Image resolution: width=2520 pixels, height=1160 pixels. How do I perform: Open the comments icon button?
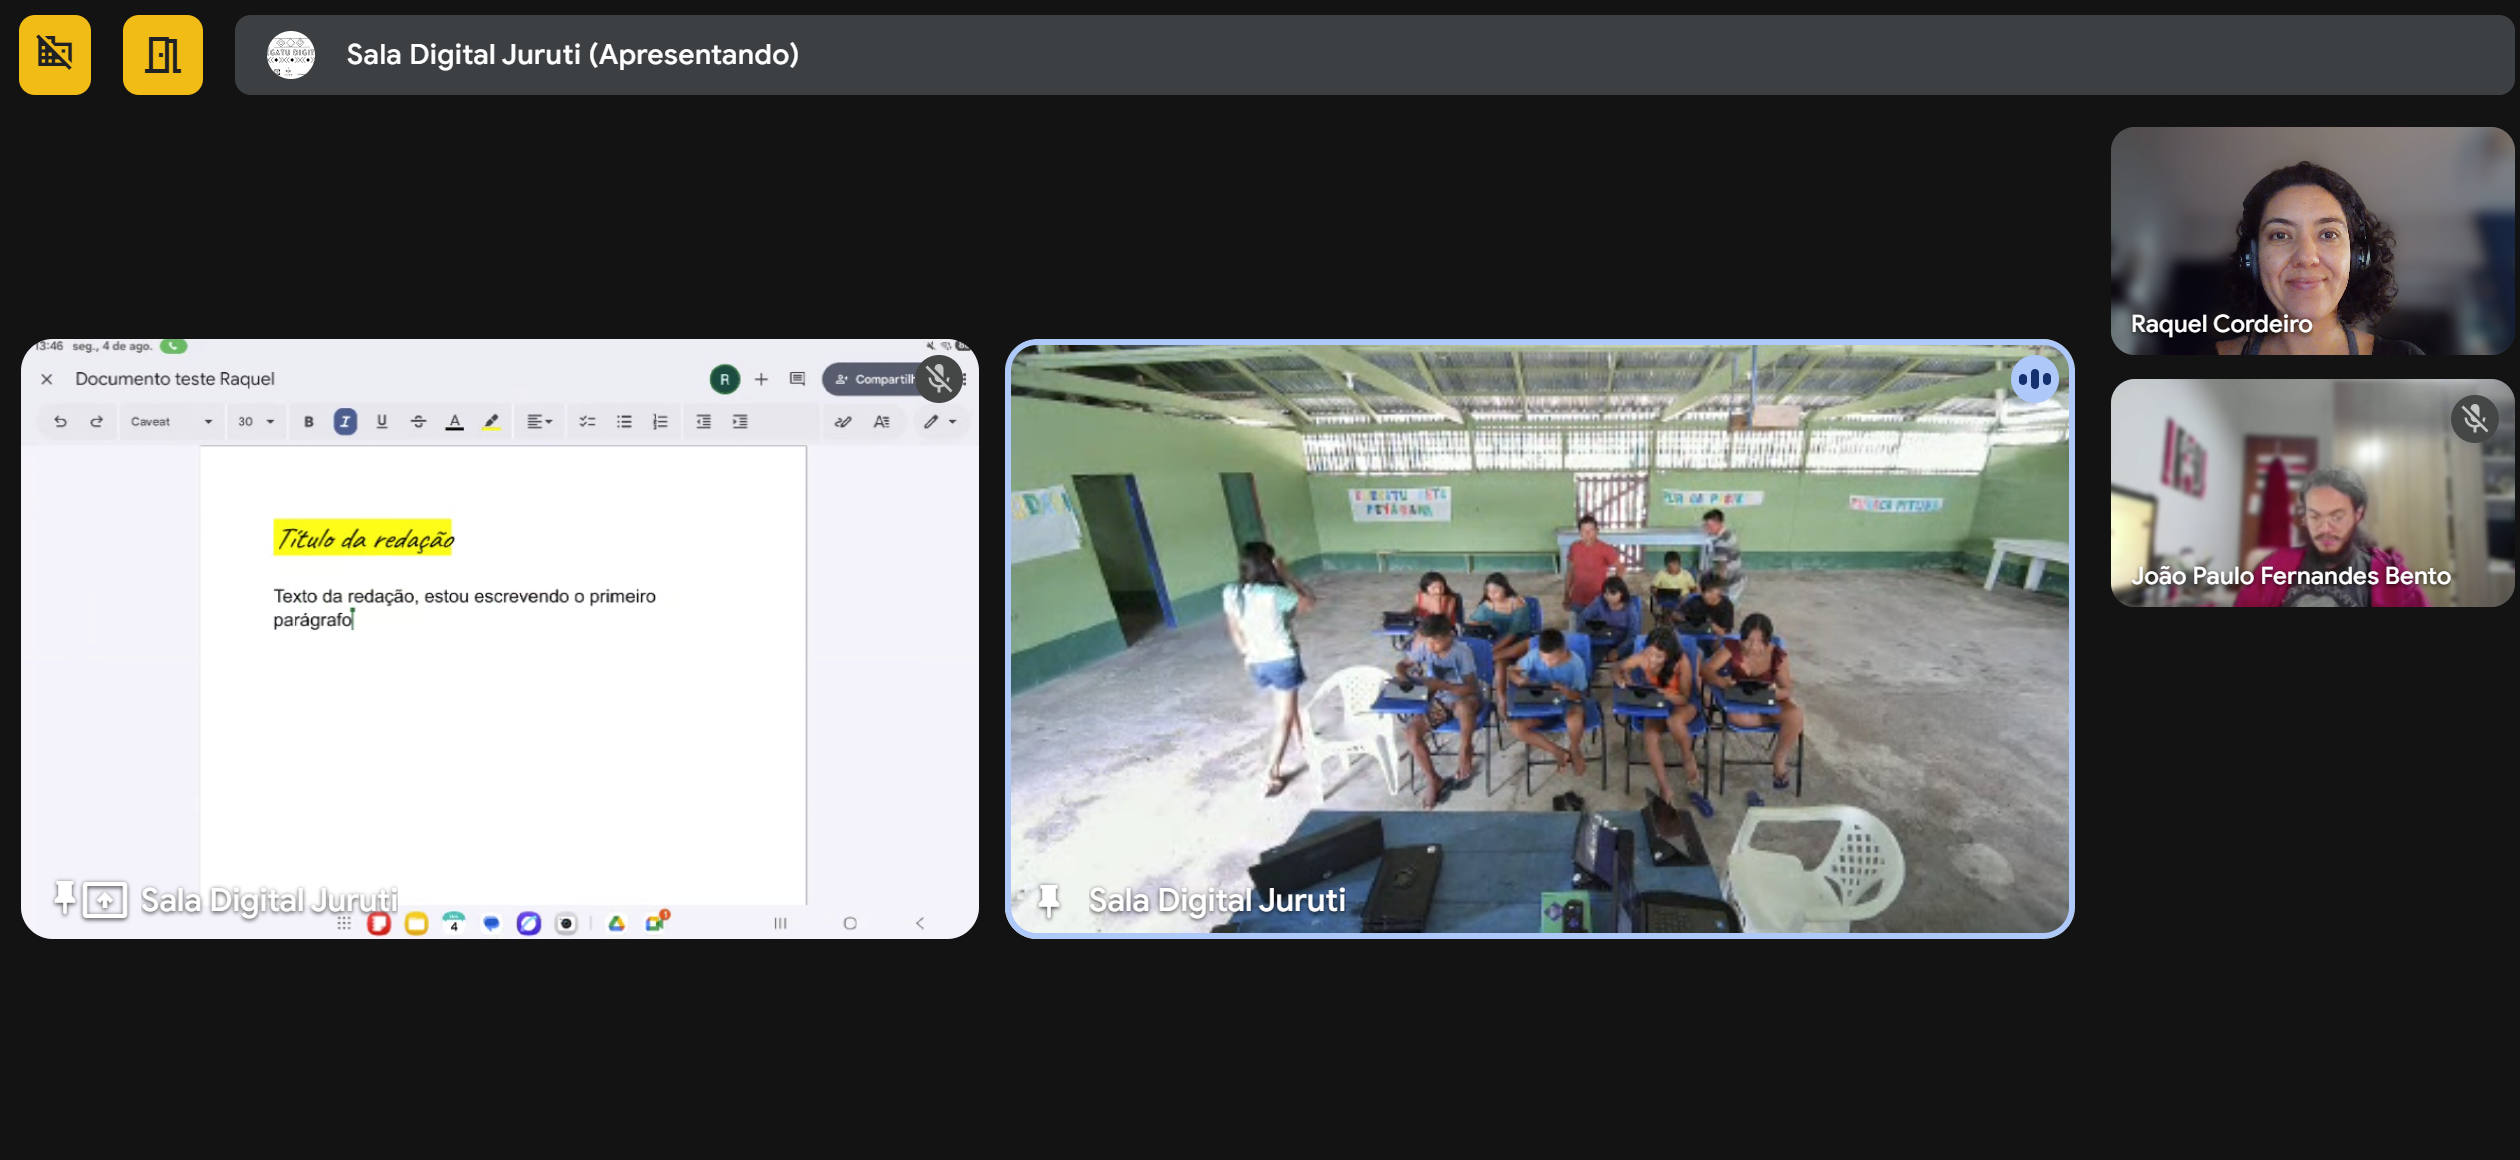pyautogui.click(x=797, y=379)
